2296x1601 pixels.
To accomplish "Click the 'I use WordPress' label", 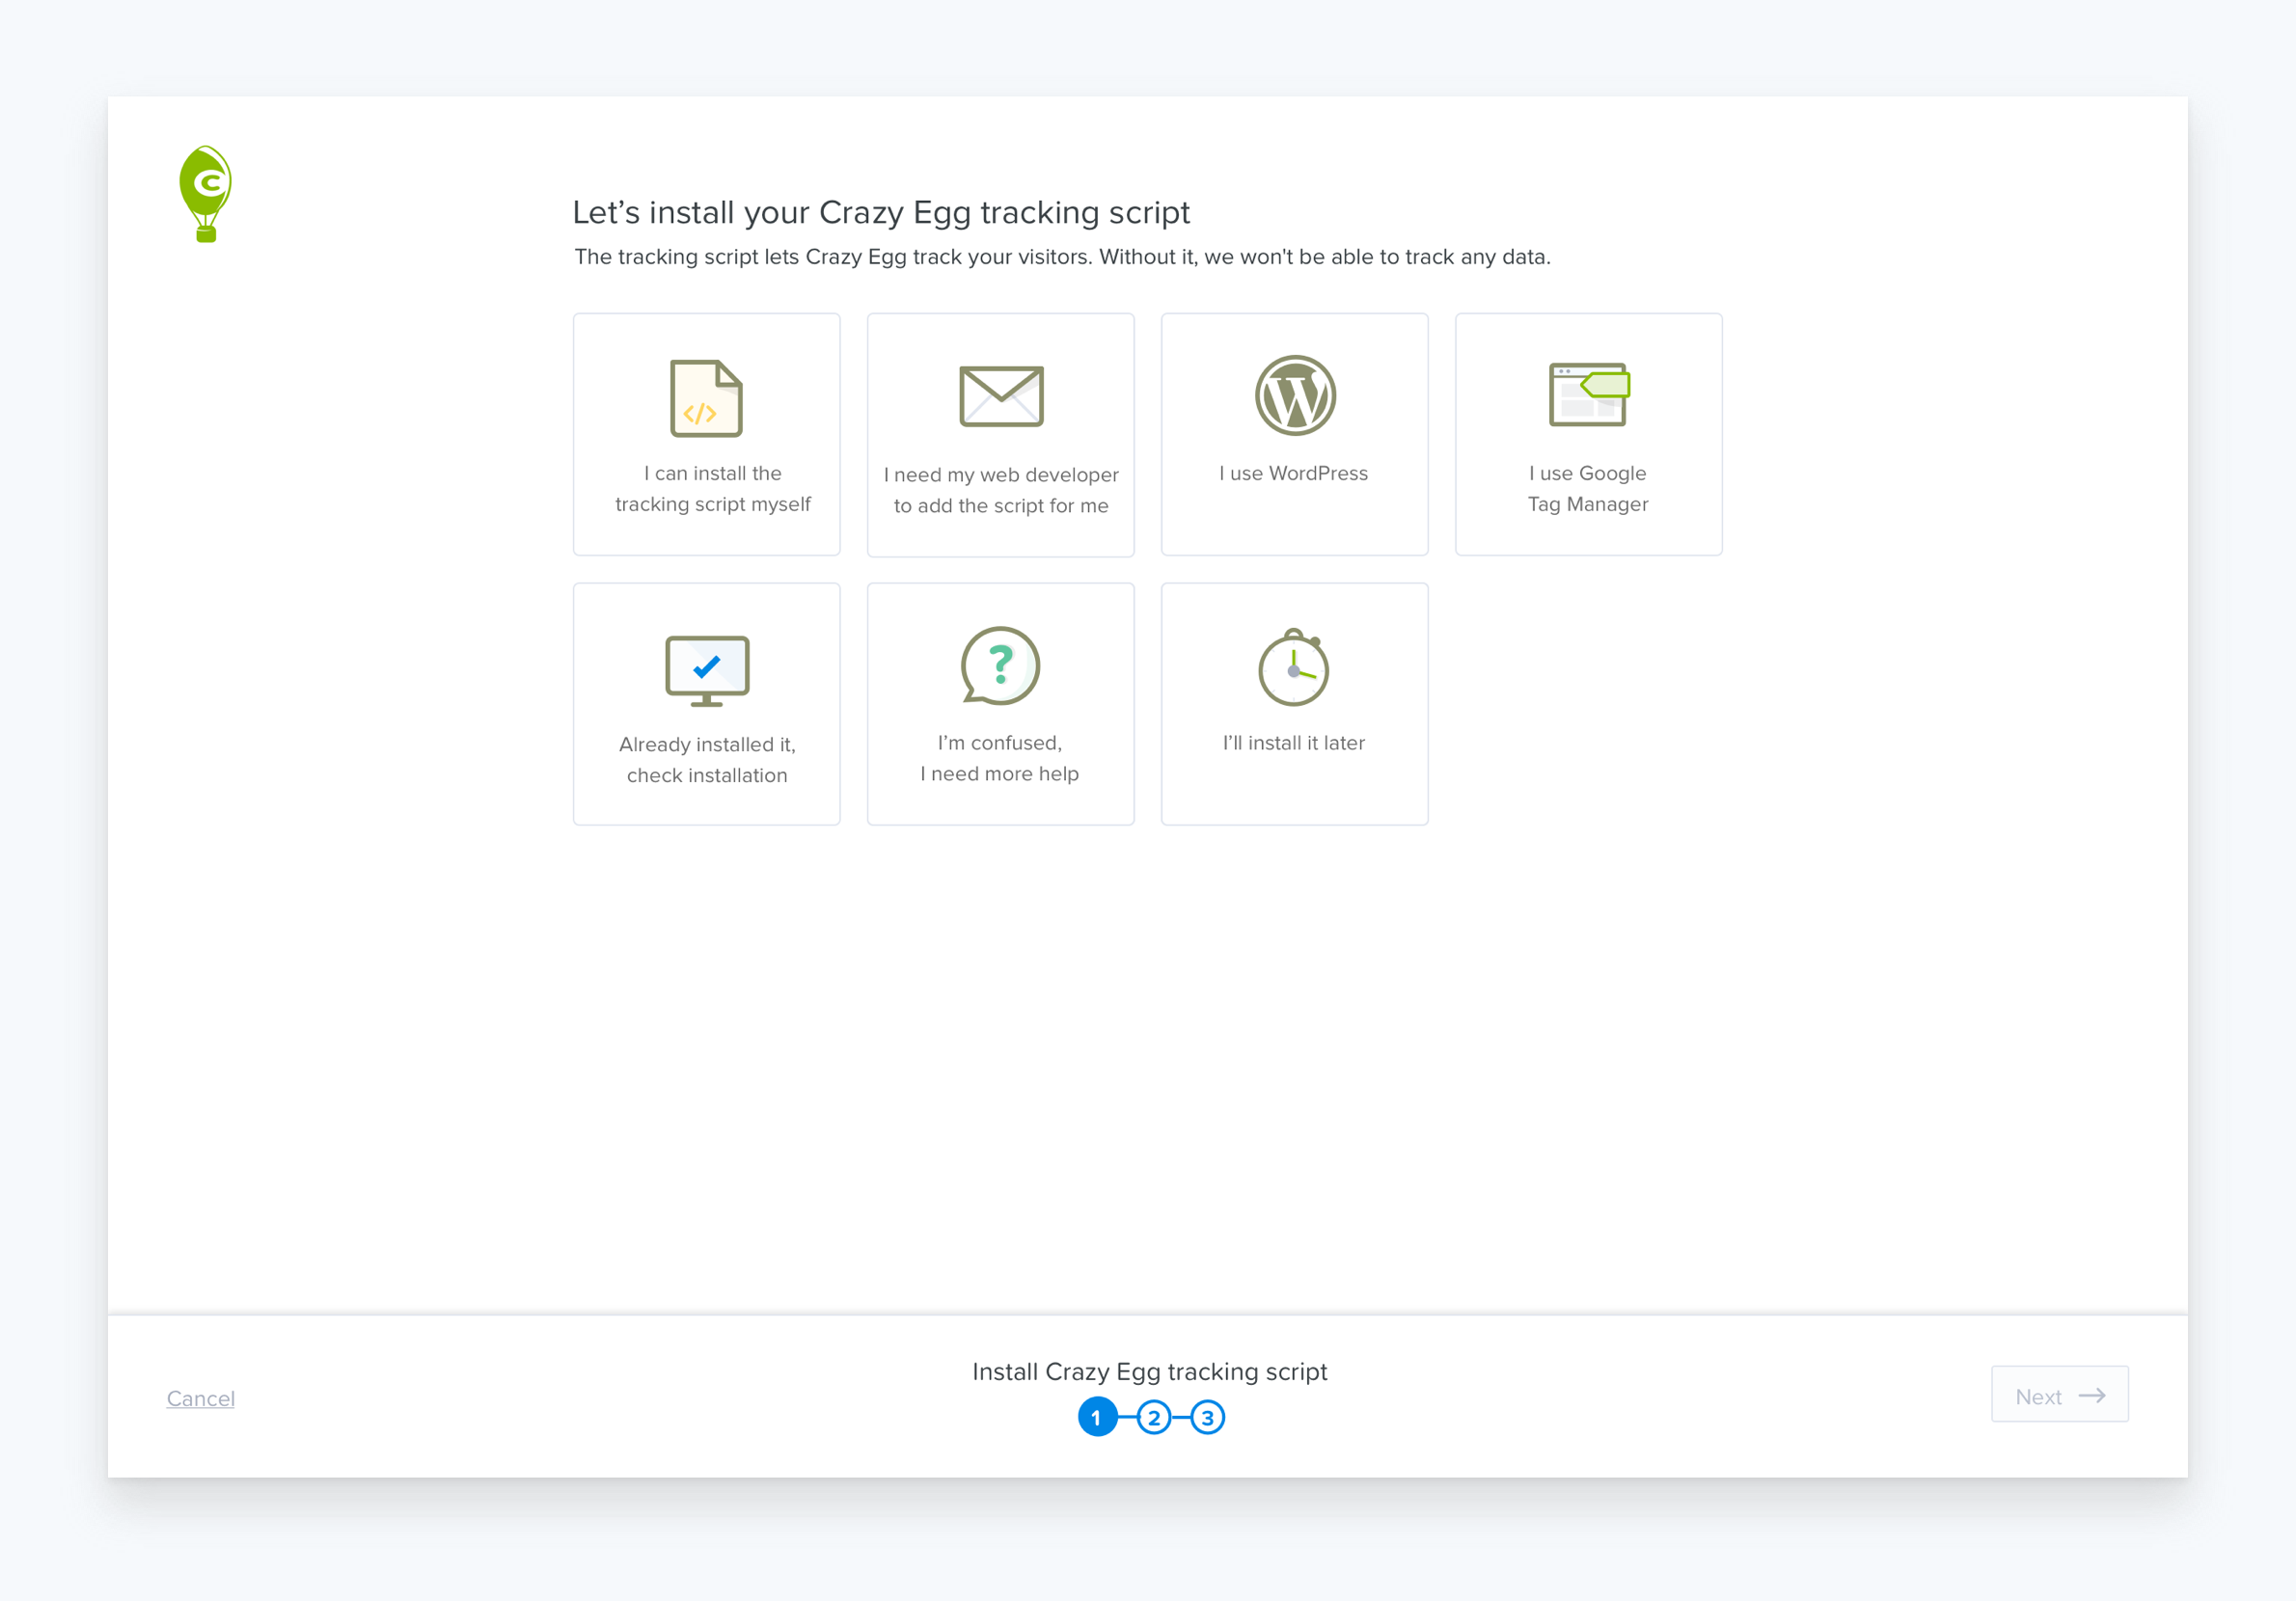I will pos(1294,473).
